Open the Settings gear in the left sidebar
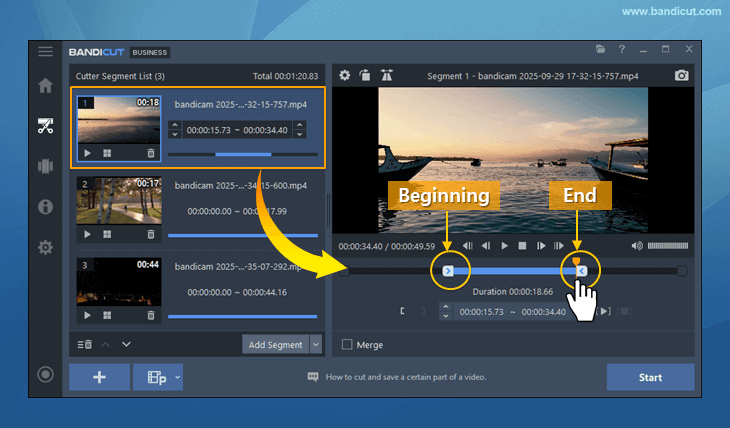730x428 pixels. (x=45, y=247)
